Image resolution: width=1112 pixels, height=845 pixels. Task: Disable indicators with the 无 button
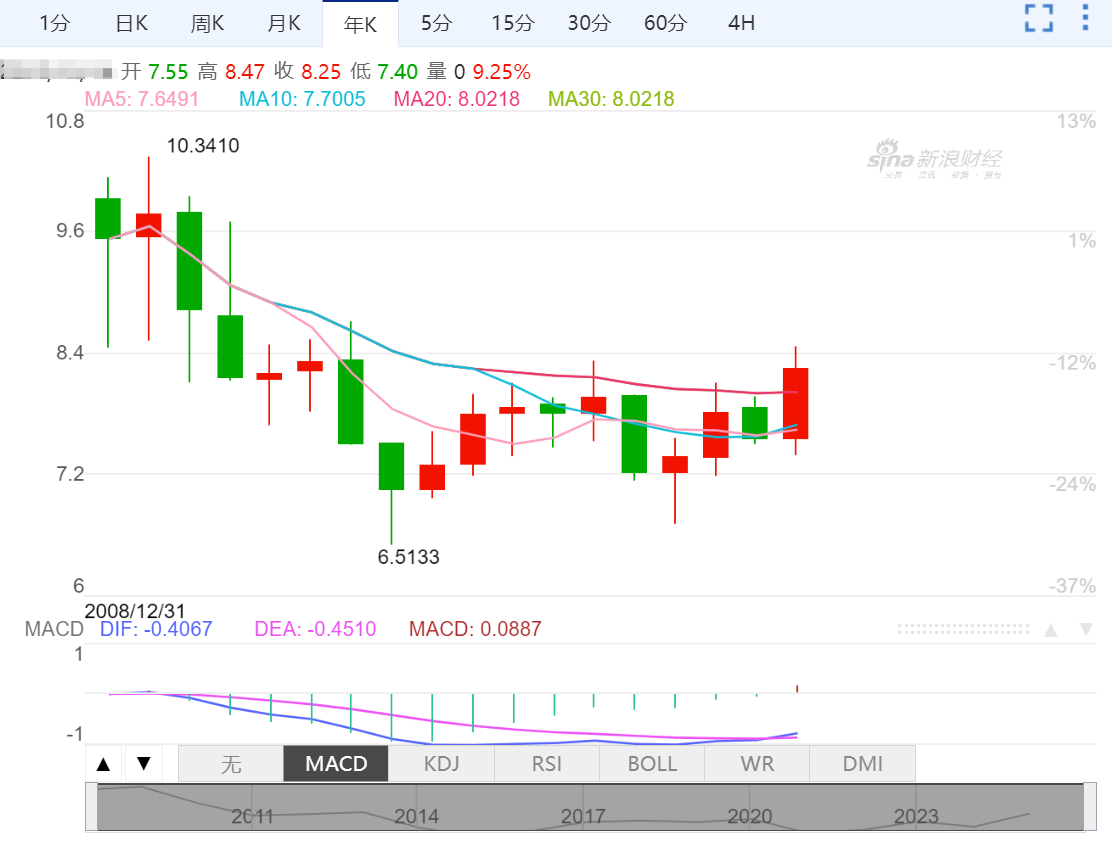click(231, 764)
